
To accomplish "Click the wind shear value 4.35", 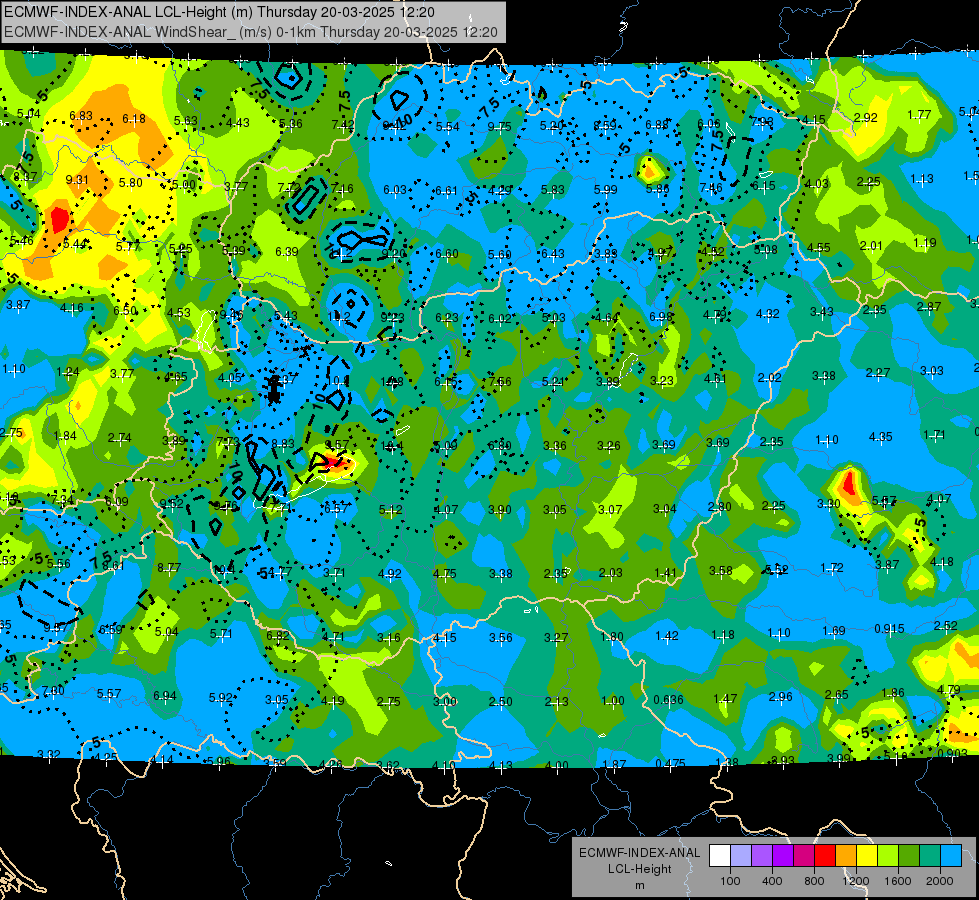I will pyautogui.click(x=880, y=437).
